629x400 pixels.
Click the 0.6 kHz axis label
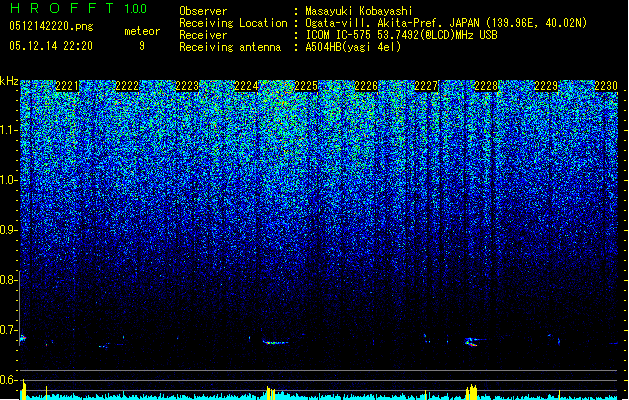click(8, 380)
